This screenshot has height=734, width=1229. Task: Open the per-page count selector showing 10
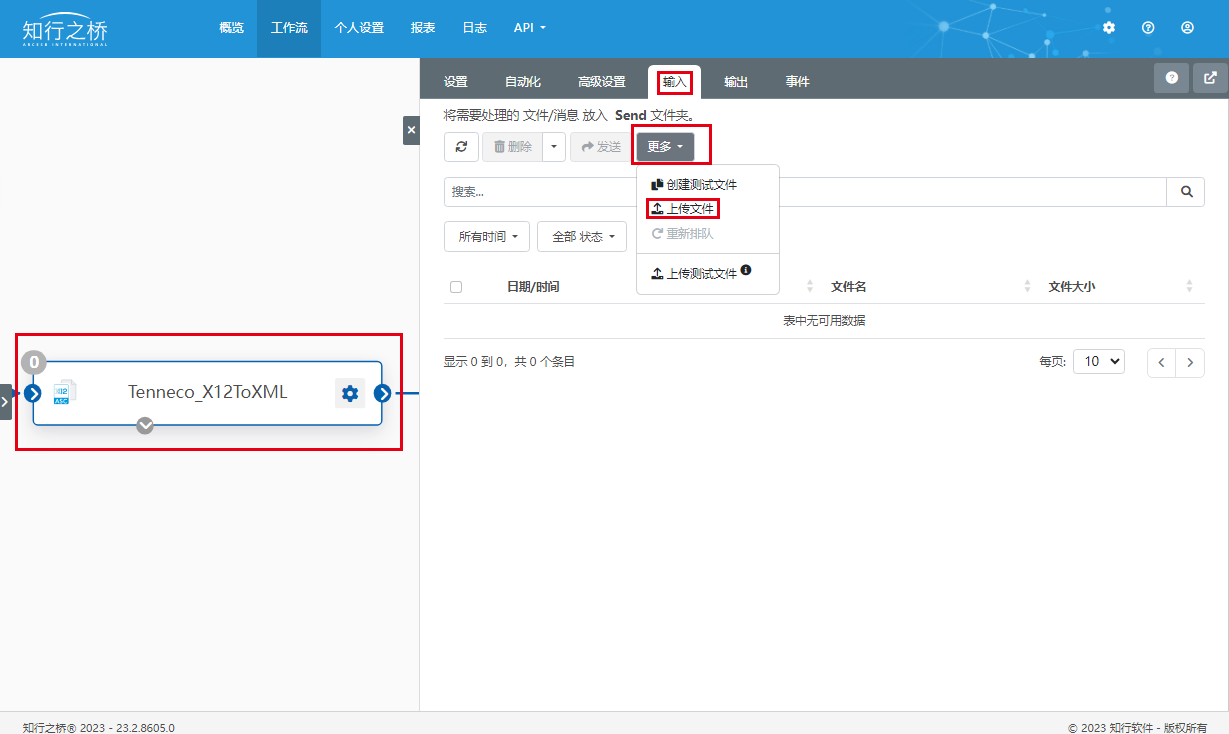pyautogui.click(x=1098, y=362)
